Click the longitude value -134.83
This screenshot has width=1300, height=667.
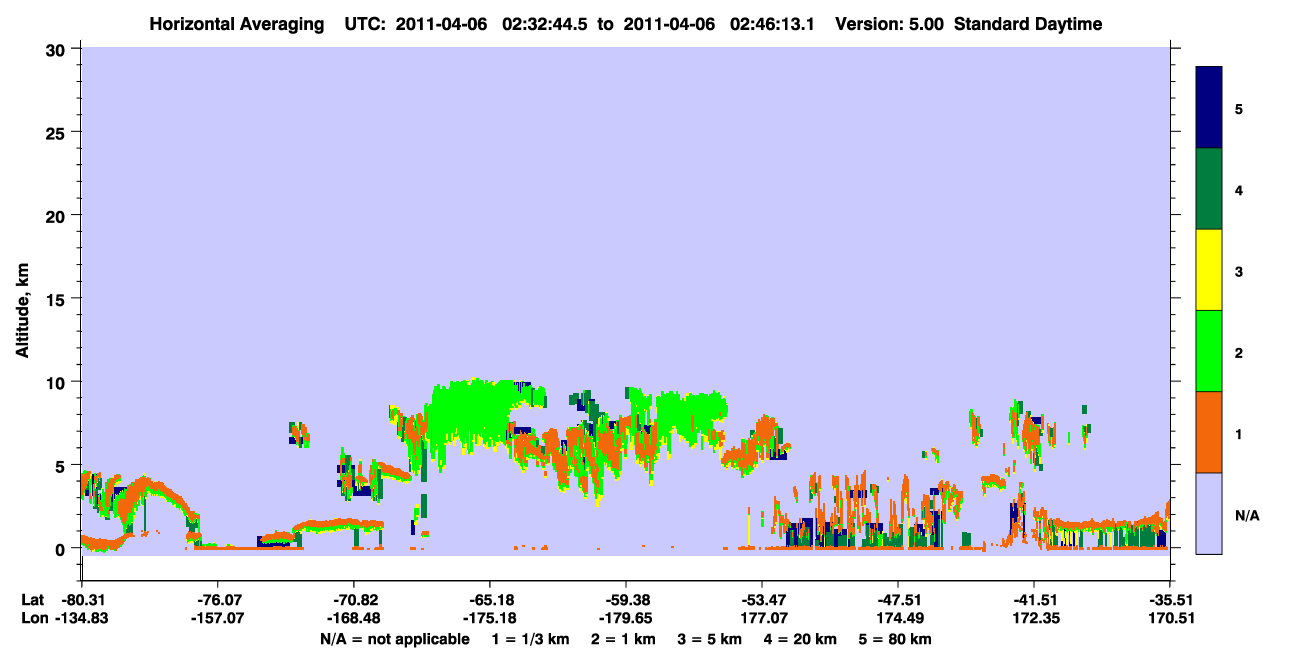81,618
